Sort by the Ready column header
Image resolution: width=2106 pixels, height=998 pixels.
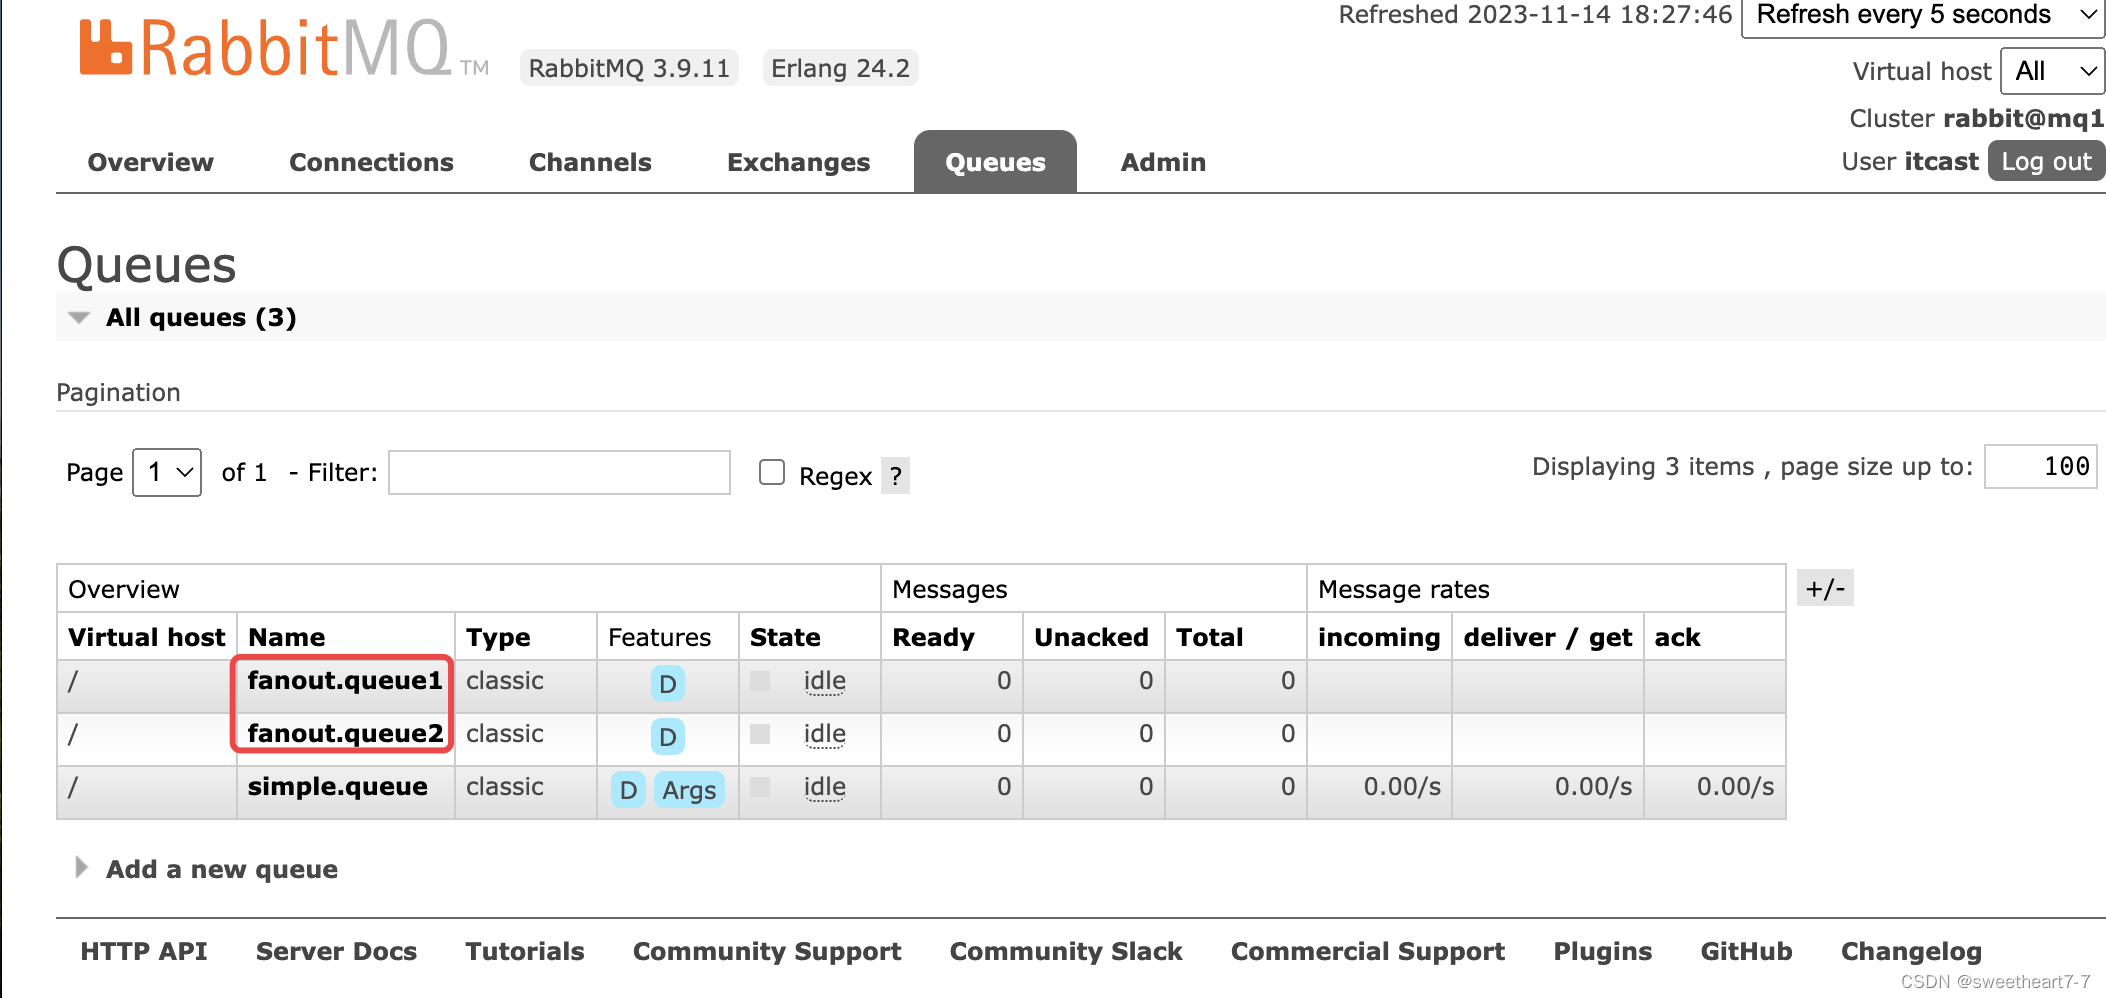(933, 637)
